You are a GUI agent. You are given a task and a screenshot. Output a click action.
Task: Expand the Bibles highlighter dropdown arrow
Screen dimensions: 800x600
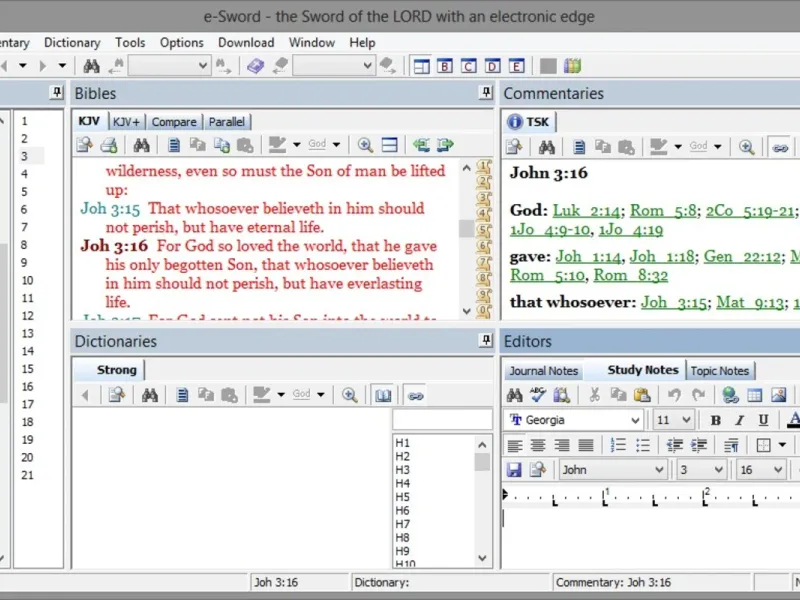point(297,145)
